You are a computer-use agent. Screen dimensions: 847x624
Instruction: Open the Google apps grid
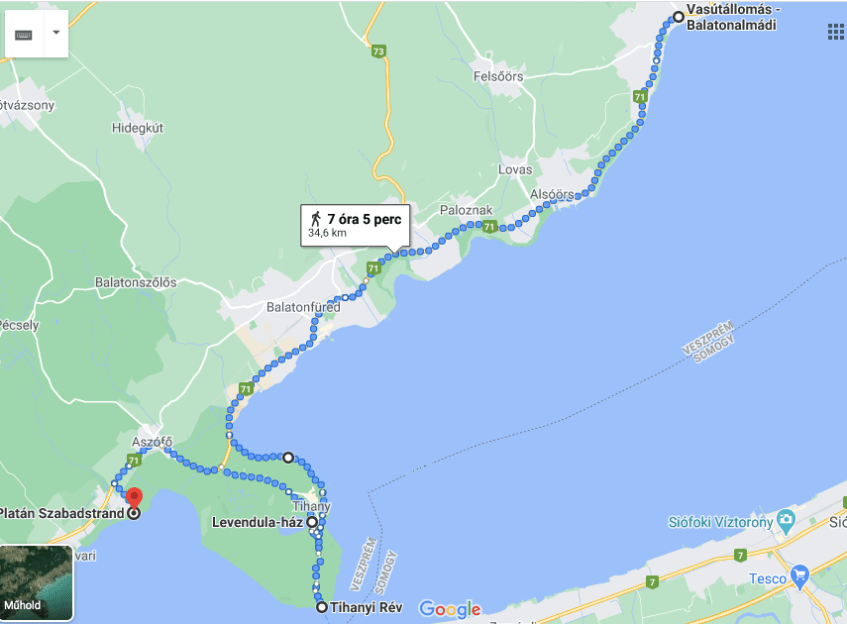(x=836, y=32)
